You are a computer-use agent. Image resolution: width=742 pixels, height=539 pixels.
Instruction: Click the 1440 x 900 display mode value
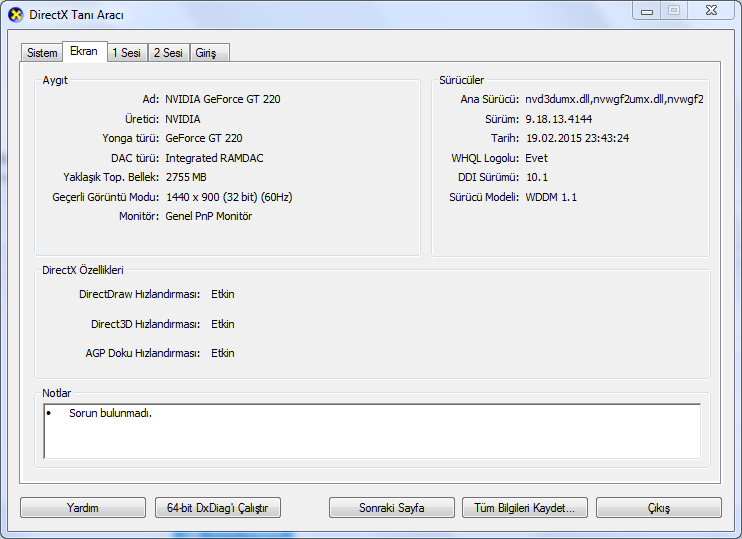click(229, 197)
